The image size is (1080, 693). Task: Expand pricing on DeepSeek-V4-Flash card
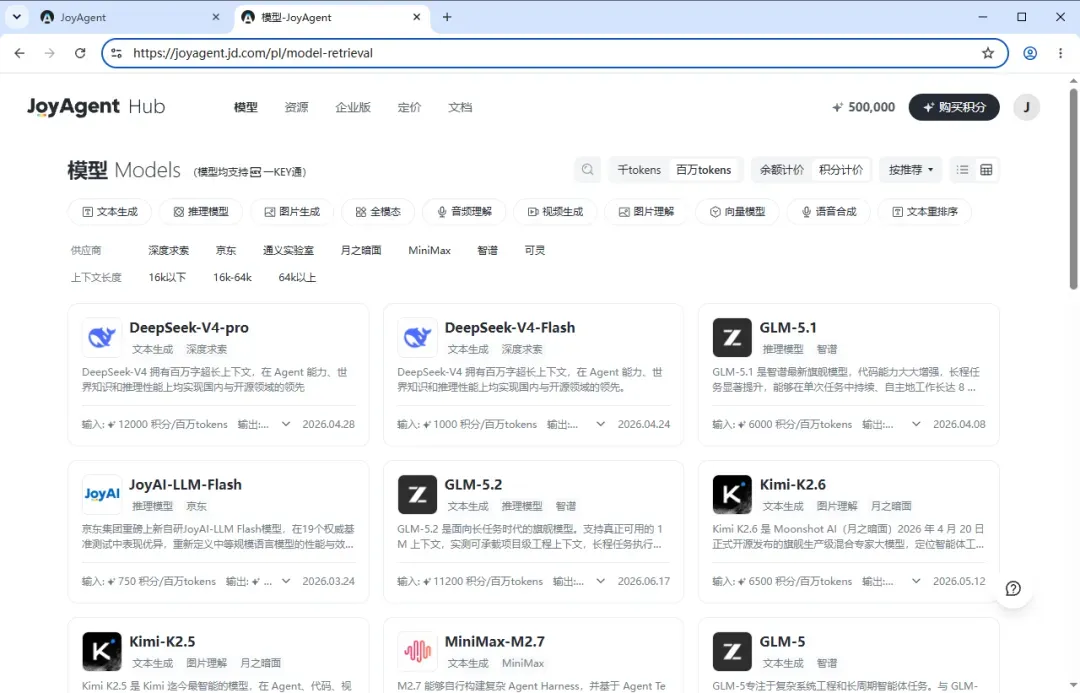click(601, 424)
